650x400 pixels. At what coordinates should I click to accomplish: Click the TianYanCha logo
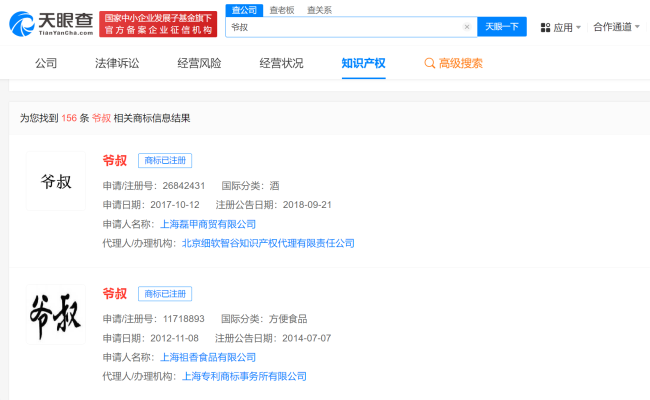coord(50,25)
